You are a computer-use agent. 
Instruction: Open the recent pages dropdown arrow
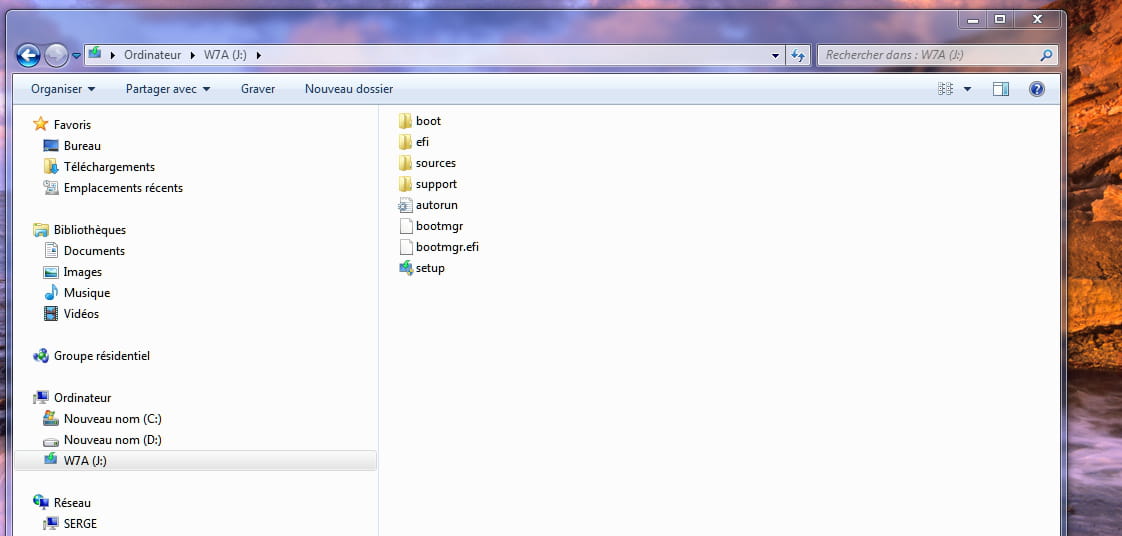tap(77, 56)
